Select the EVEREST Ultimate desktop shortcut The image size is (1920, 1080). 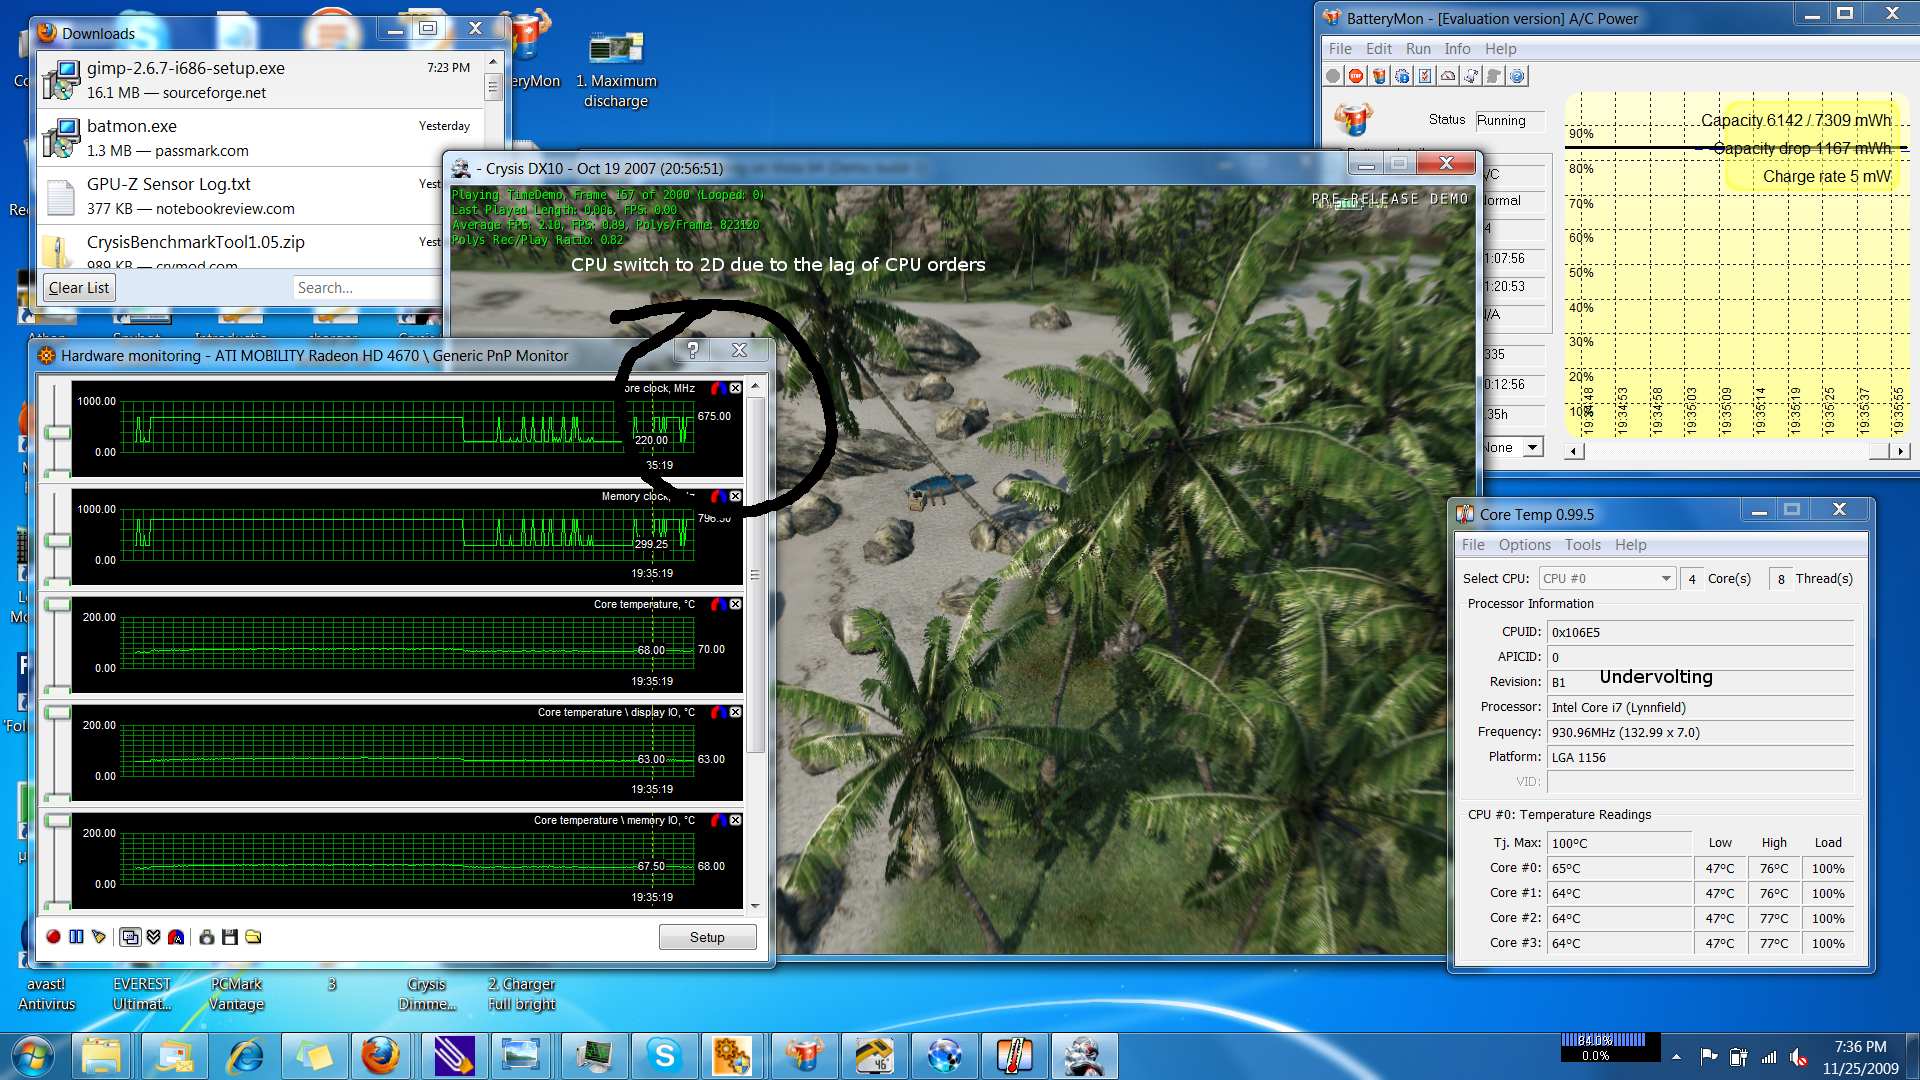(142, 995)
